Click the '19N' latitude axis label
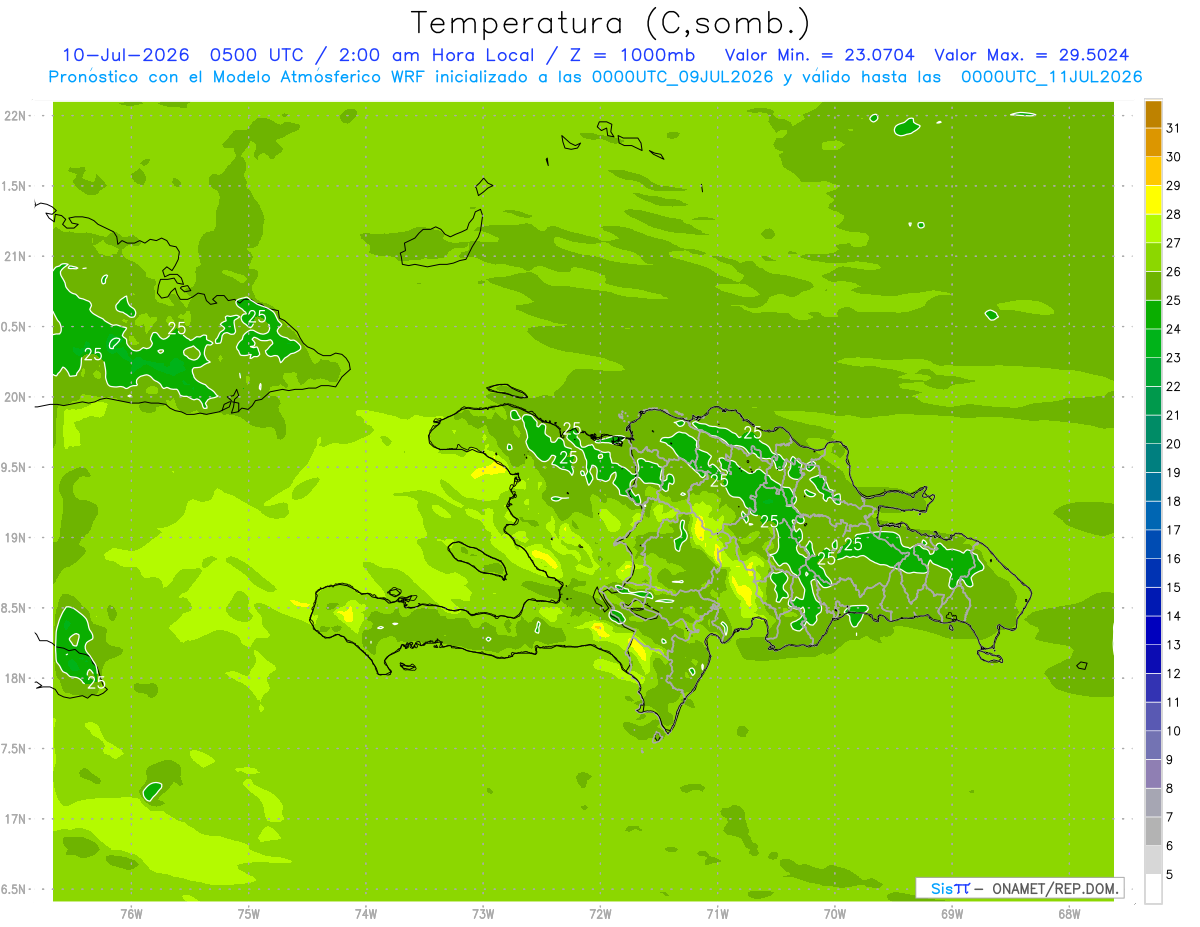 [x=16, y=538]
